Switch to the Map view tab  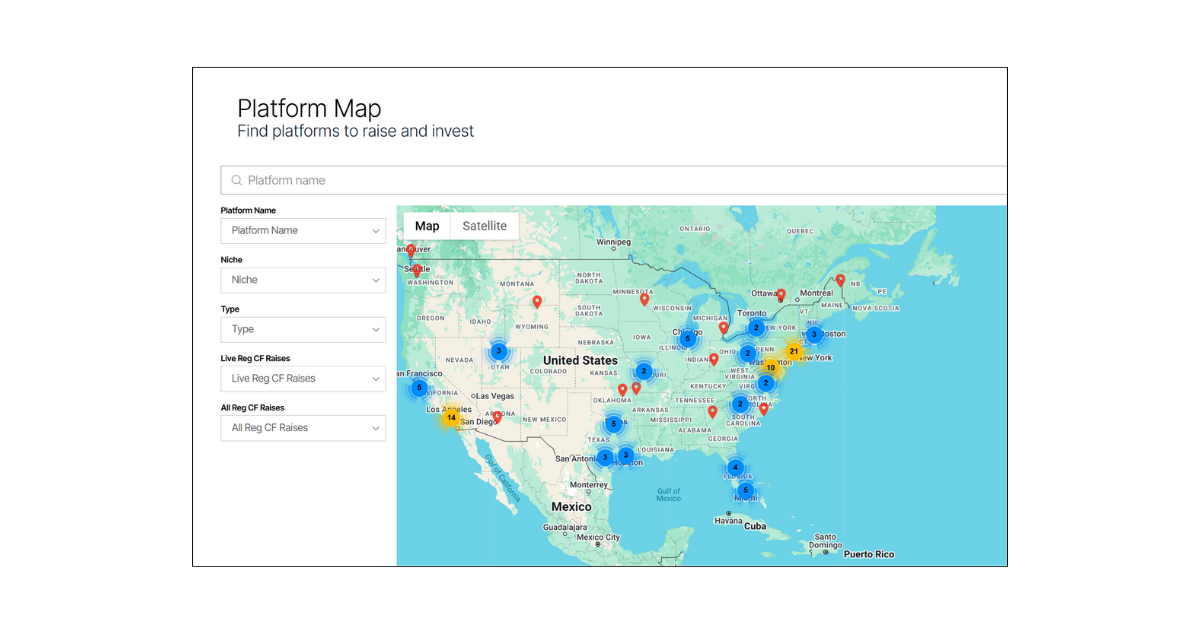point(427,226)
